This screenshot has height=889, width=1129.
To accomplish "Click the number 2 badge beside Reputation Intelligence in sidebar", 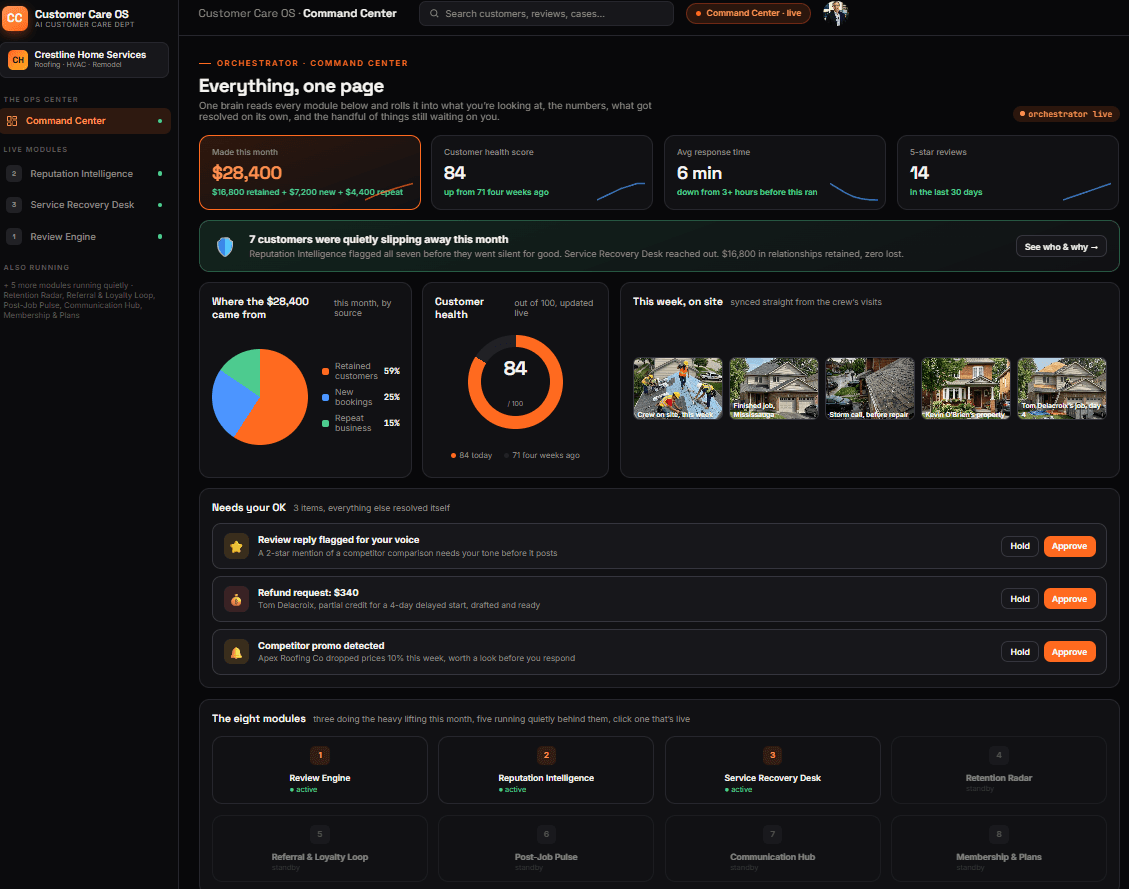I will tap(14, 173).
